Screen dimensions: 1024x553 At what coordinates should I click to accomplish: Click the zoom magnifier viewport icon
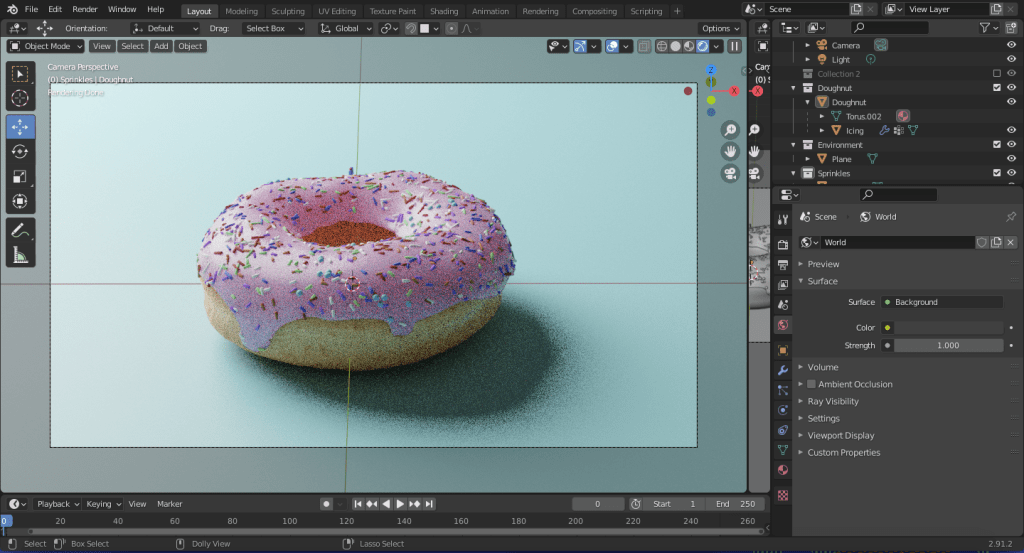[730, 130]
